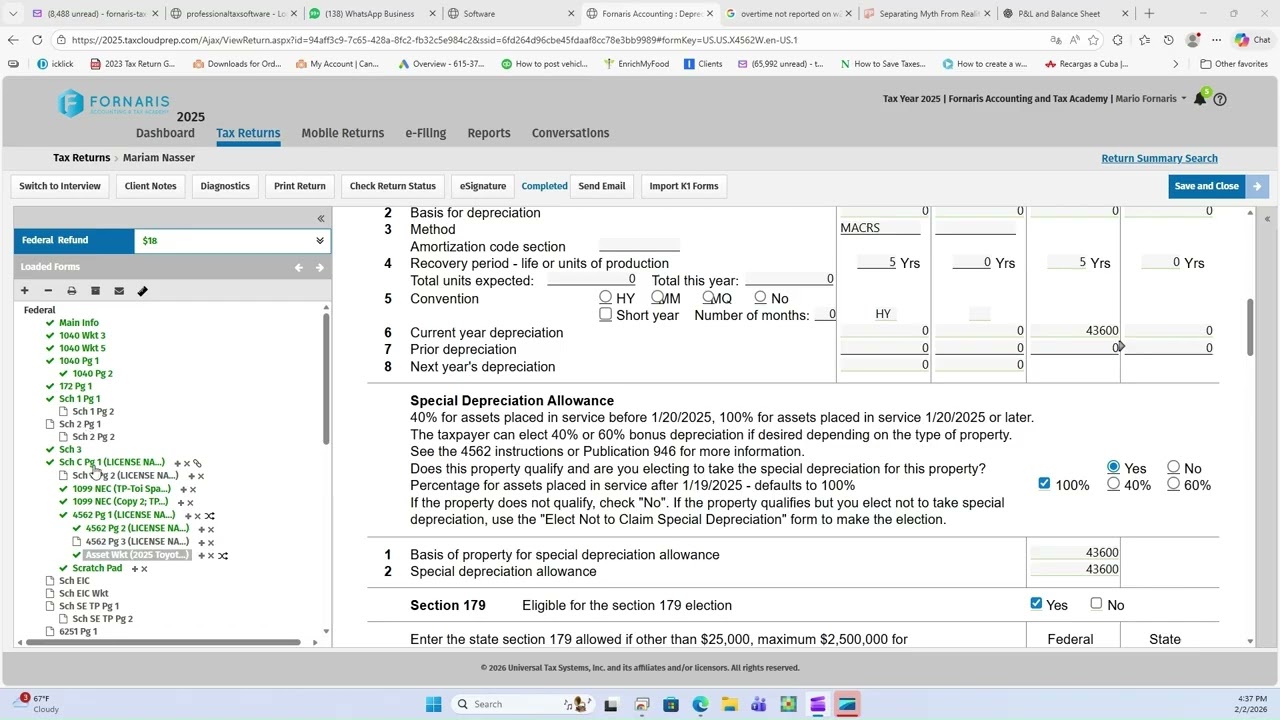Click Save and Close button
Image resolution: width=1280 pixels, height=720 pixels.
pos(1207,186)
